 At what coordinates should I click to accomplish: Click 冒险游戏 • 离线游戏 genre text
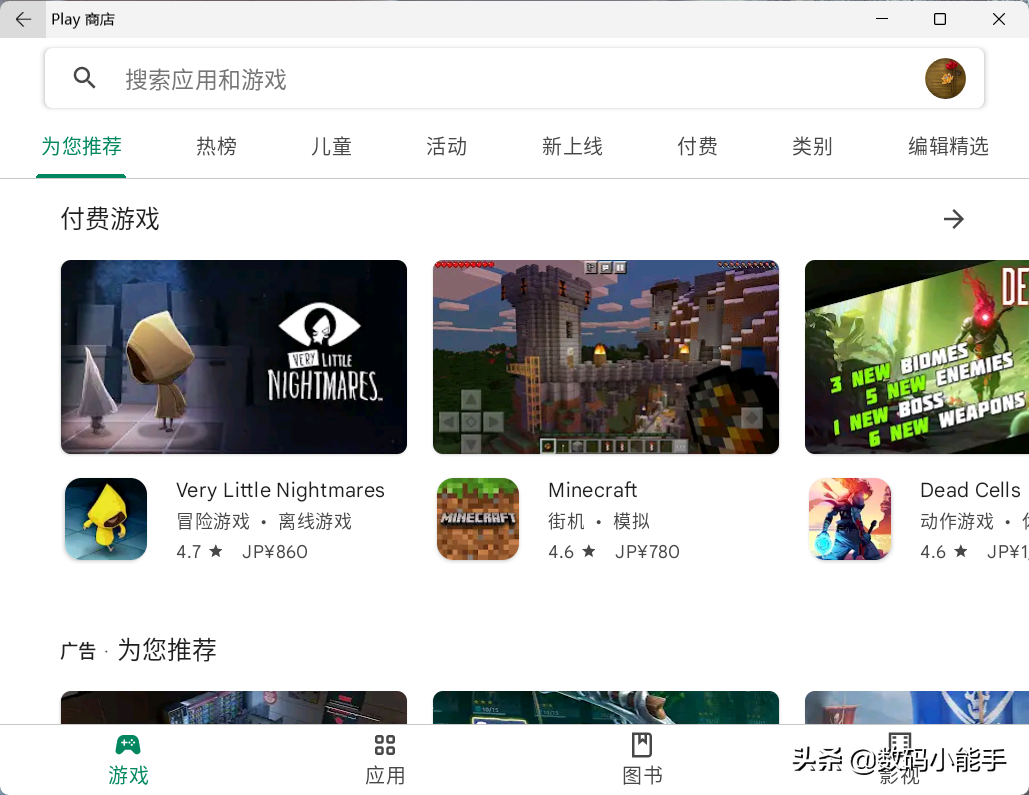coord(264,521)
